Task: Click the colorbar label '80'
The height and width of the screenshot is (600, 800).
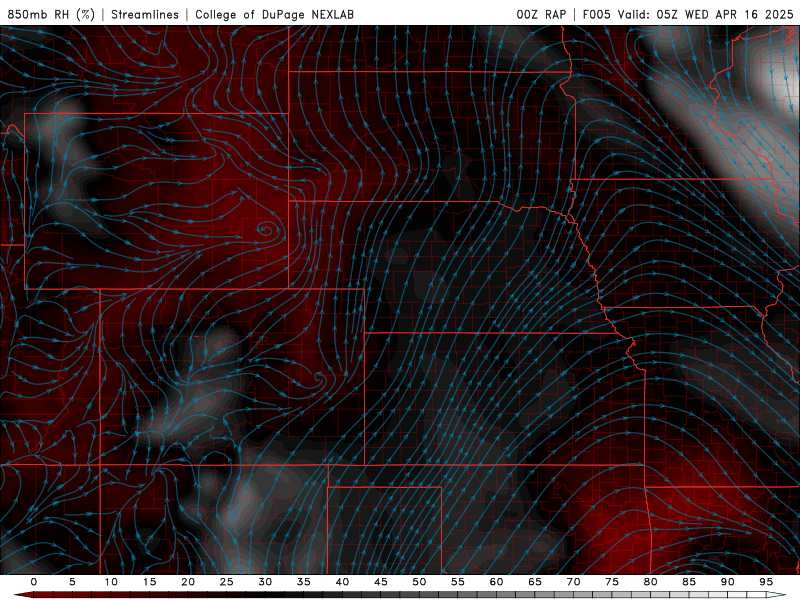Action: (650, 582)
